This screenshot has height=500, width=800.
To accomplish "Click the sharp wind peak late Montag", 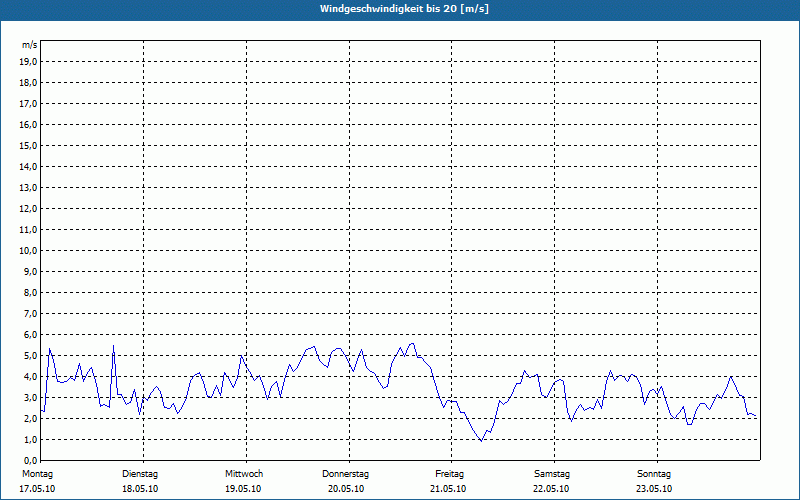I will tap(113, 346).
